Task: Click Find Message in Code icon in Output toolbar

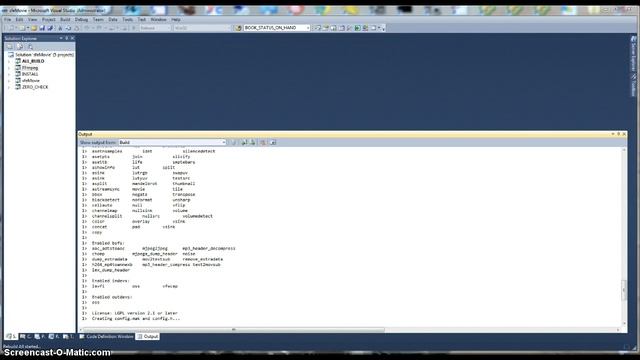Action: pos(233,142)
